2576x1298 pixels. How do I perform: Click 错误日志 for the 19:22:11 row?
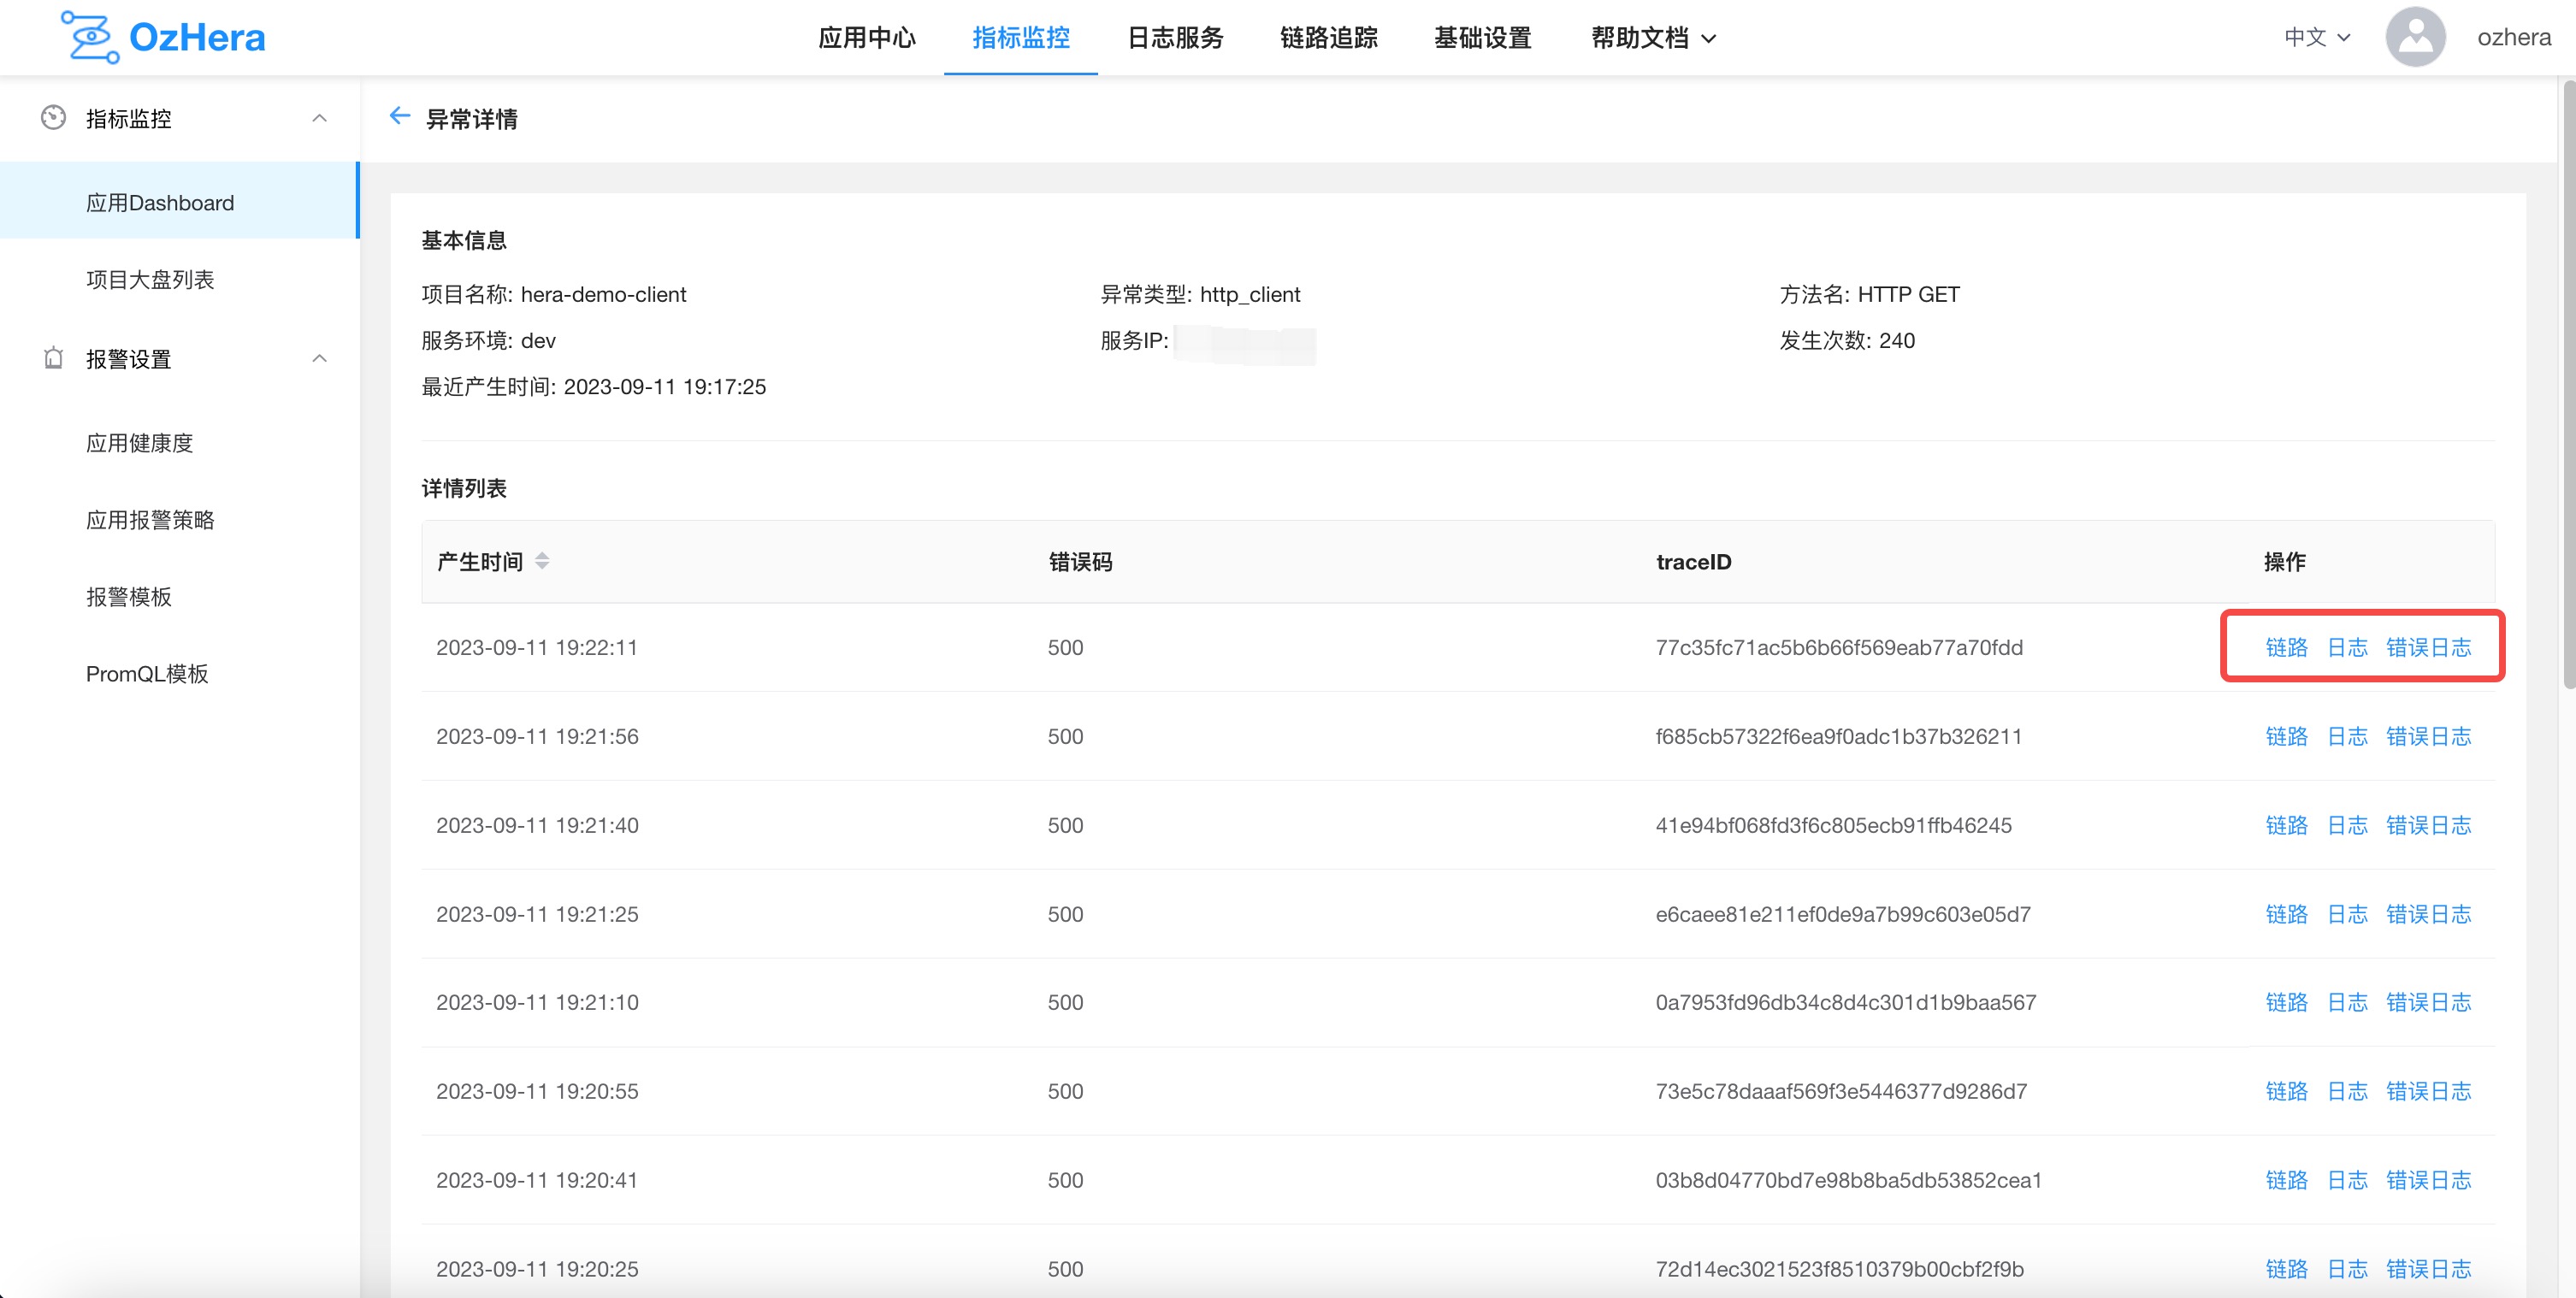pyautogui.click(x=2428, y=647)
